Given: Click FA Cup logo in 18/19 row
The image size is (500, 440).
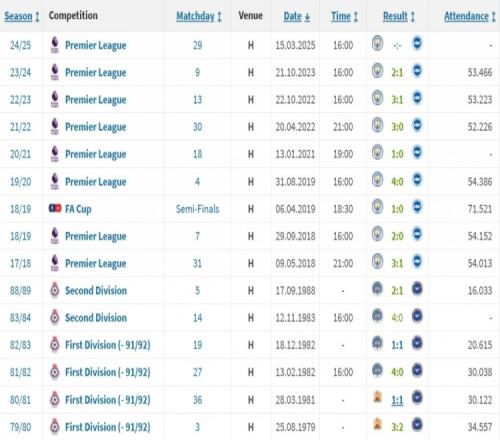Looking at the screenshot, I should (x=55, y=208).
